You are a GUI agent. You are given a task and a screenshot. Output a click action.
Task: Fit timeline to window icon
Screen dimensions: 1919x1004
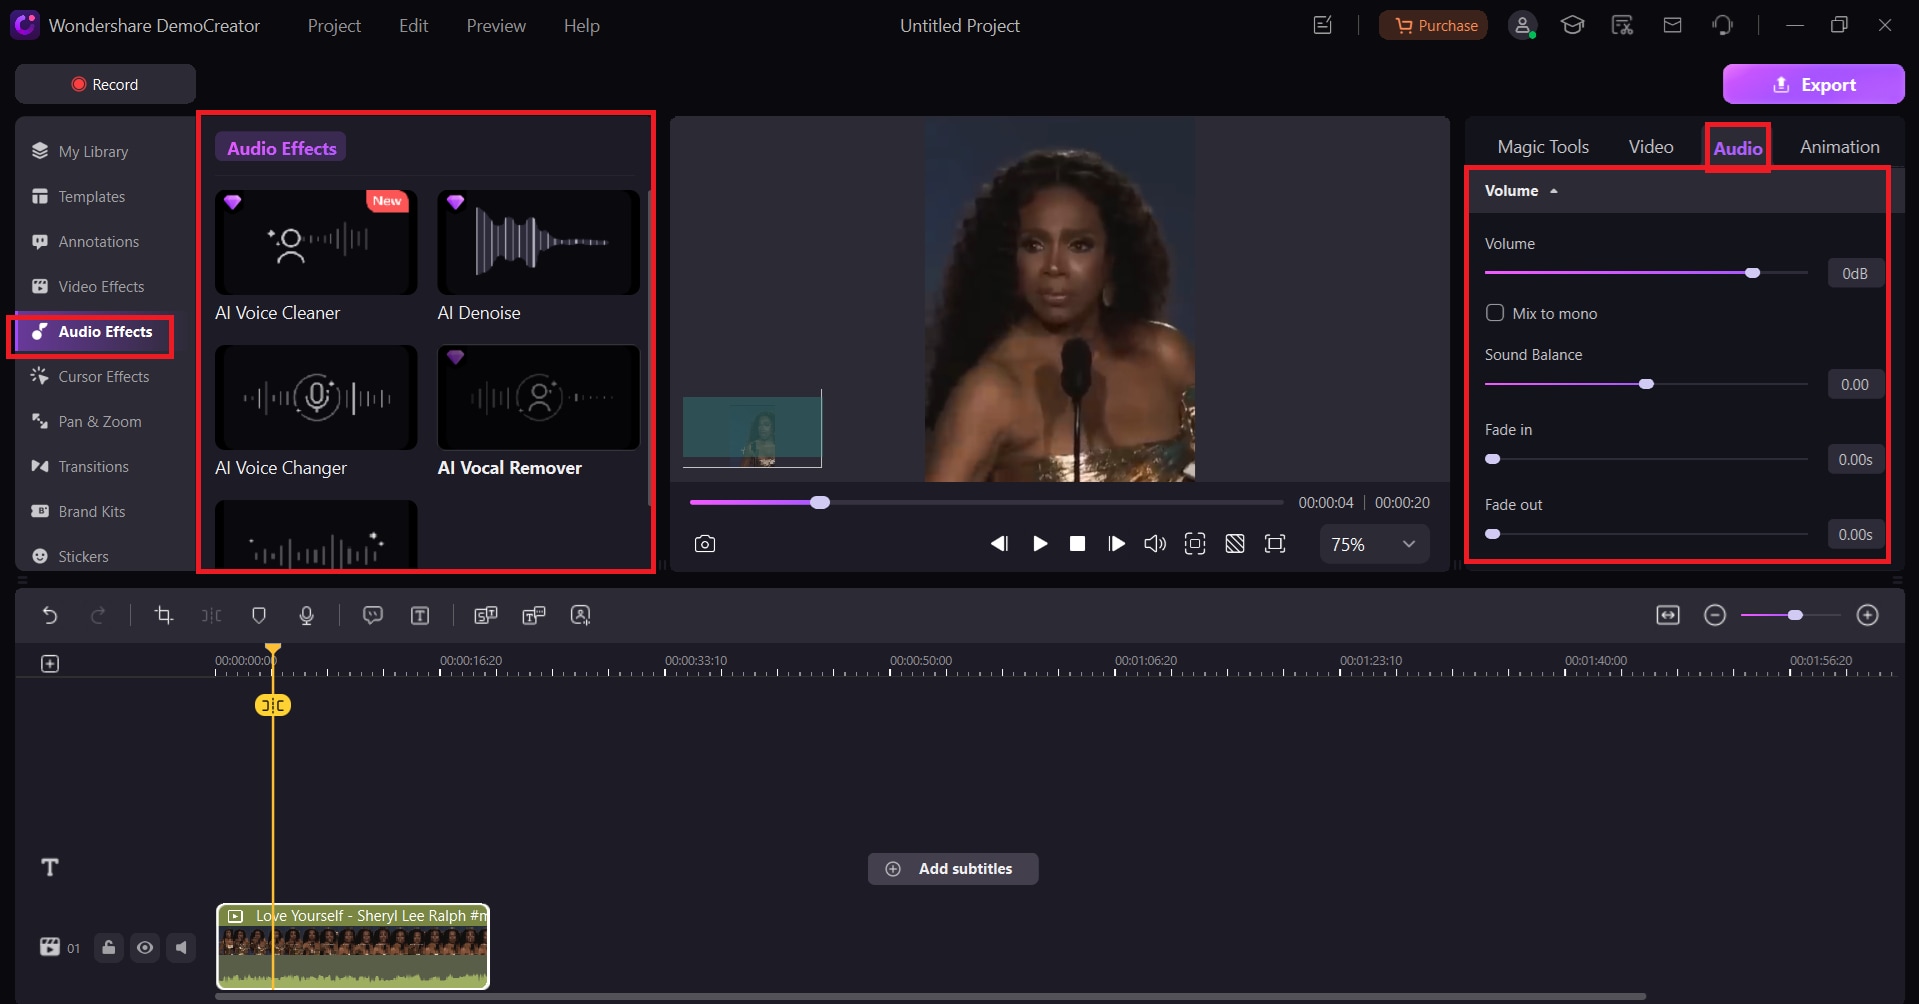coord(1668,615)
